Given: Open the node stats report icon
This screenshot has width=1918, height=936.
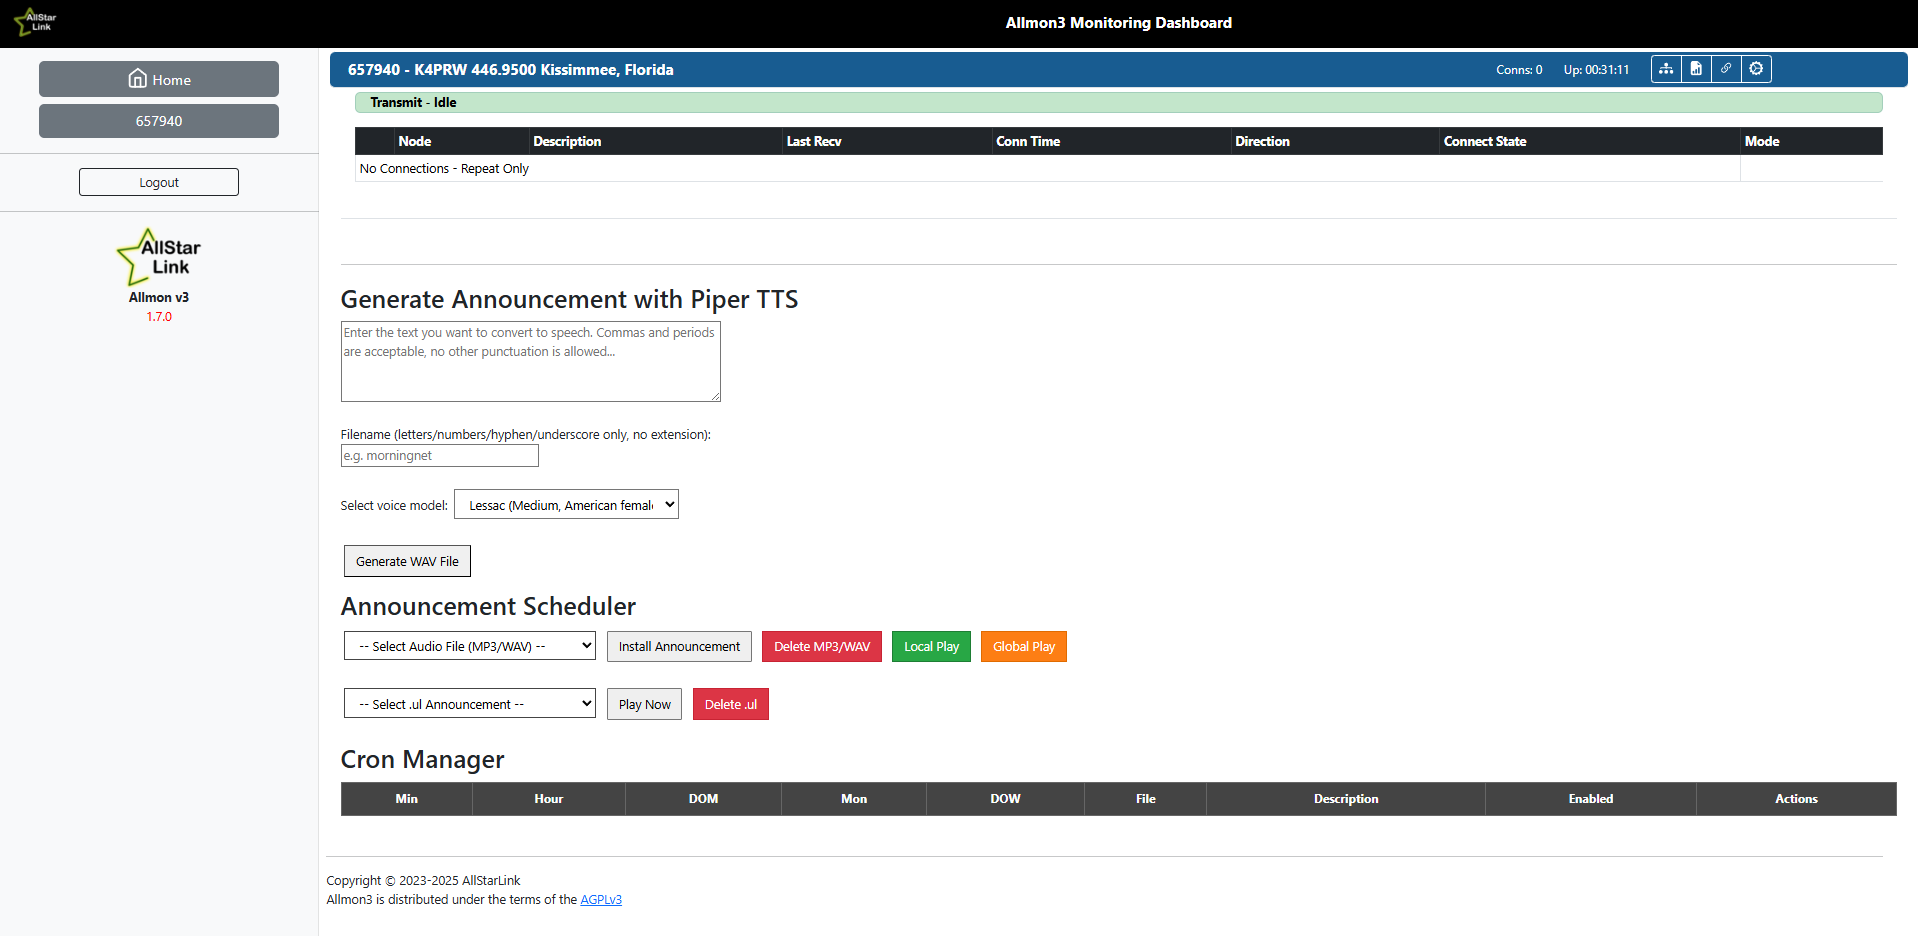Looking at the screenshot, I should pyautogui.click(x=1696, y=69).
